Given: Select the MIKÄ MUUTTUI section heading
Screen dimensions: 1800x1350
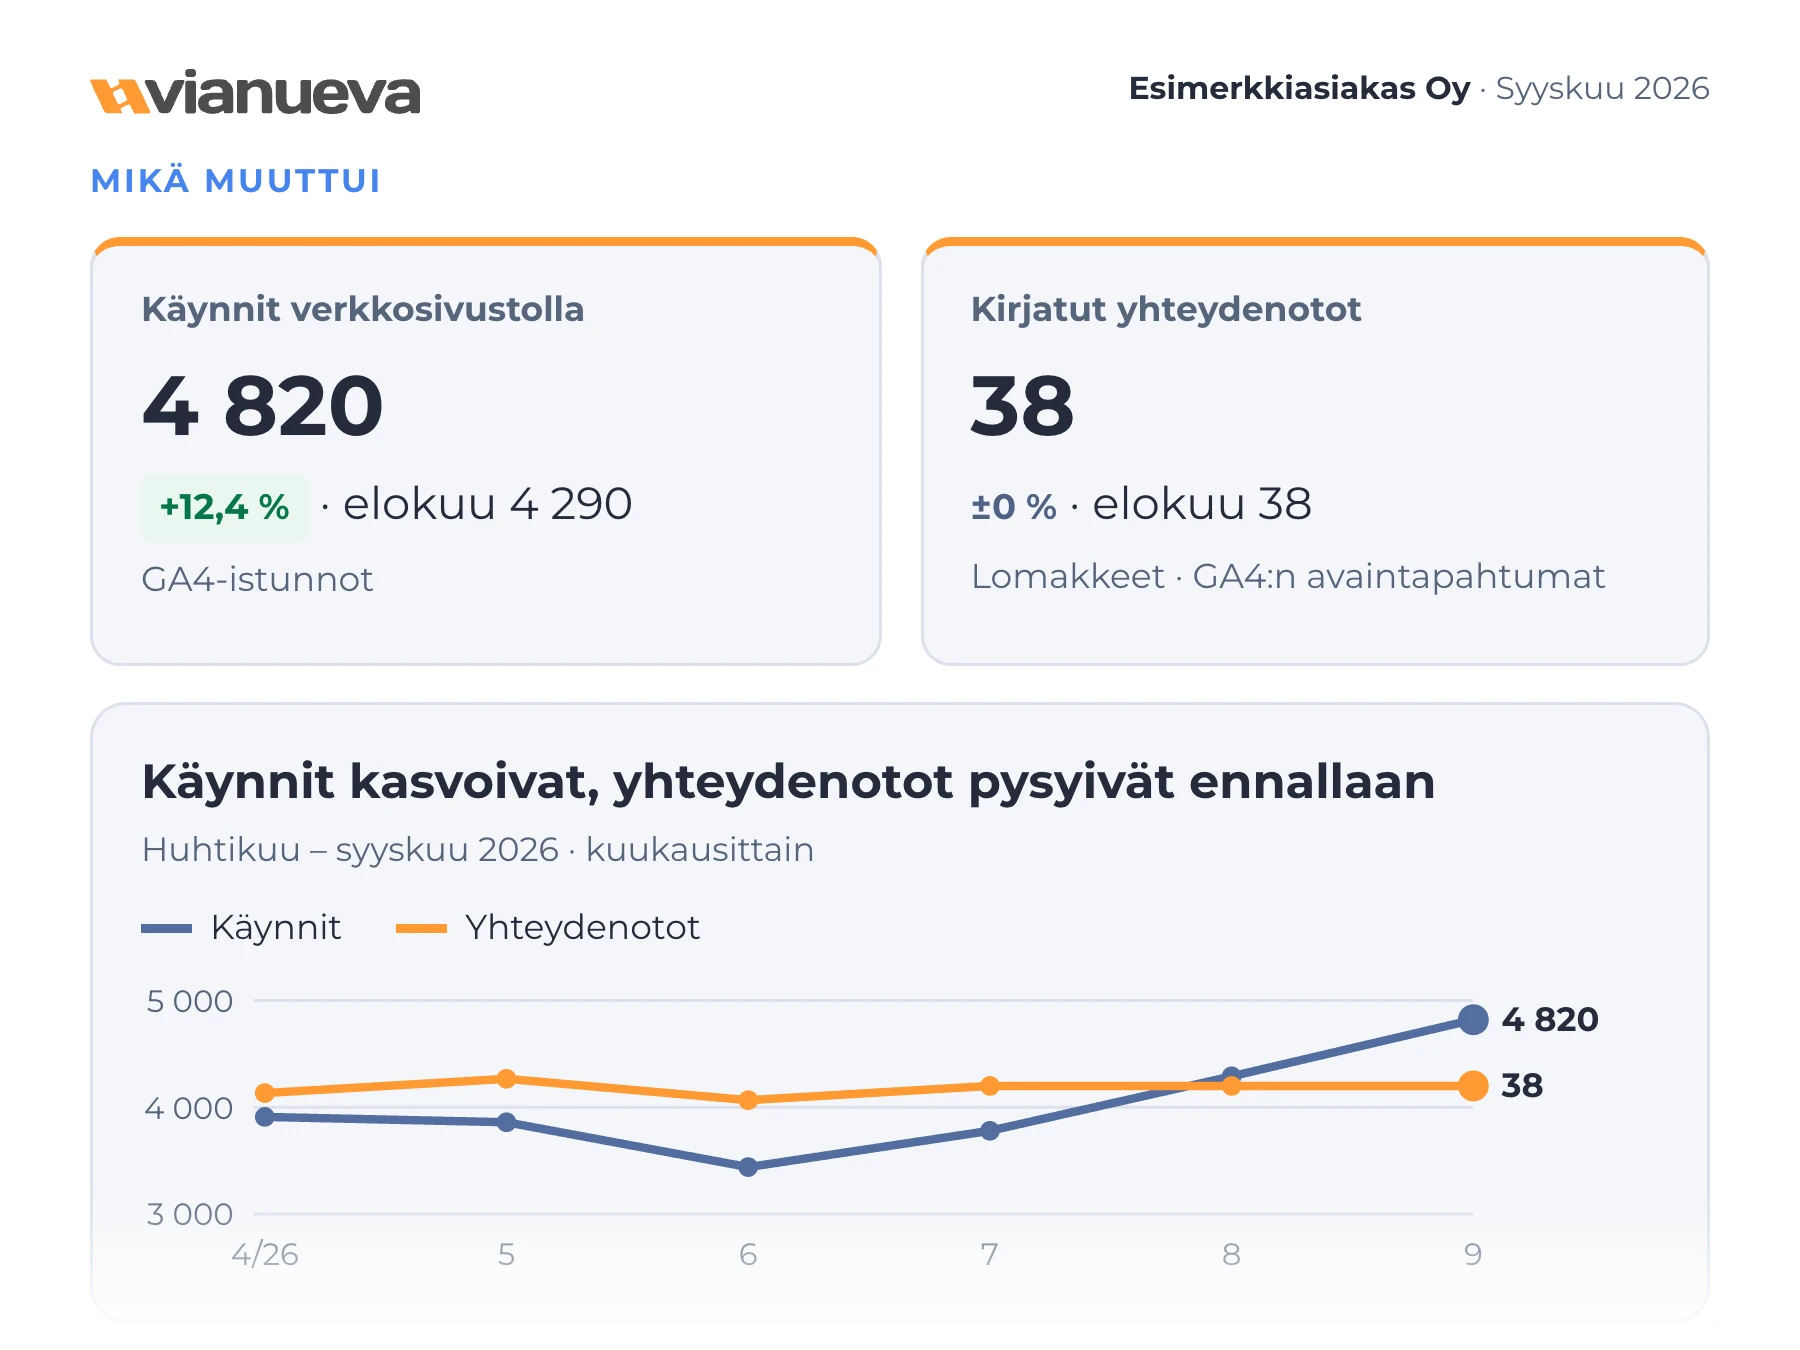Looking at the screenshot, I should tap(235, 181).
